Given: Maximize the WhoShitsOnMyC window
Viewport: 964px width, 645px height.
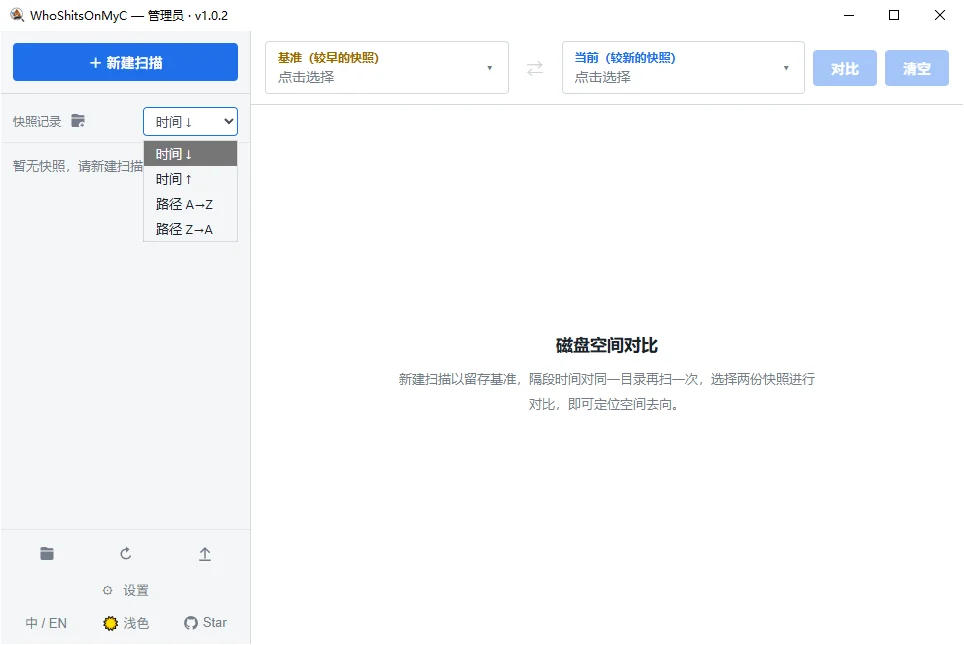Looking at the screenshot, I should (894, 15).
